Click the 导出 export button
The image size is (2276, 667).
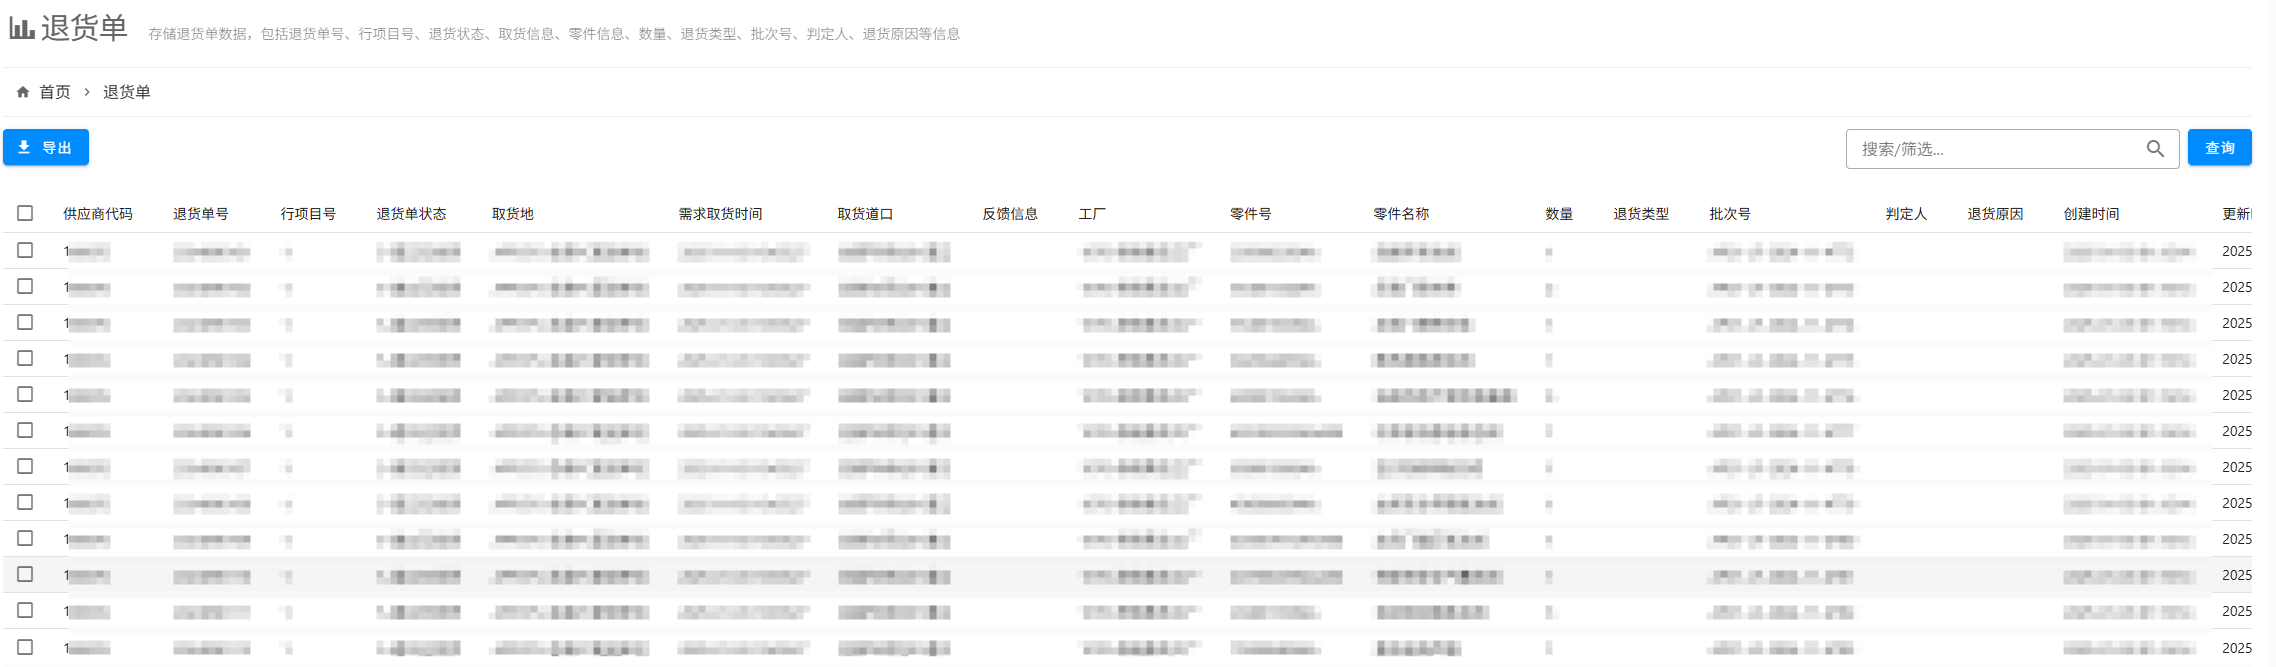(46, 147)
